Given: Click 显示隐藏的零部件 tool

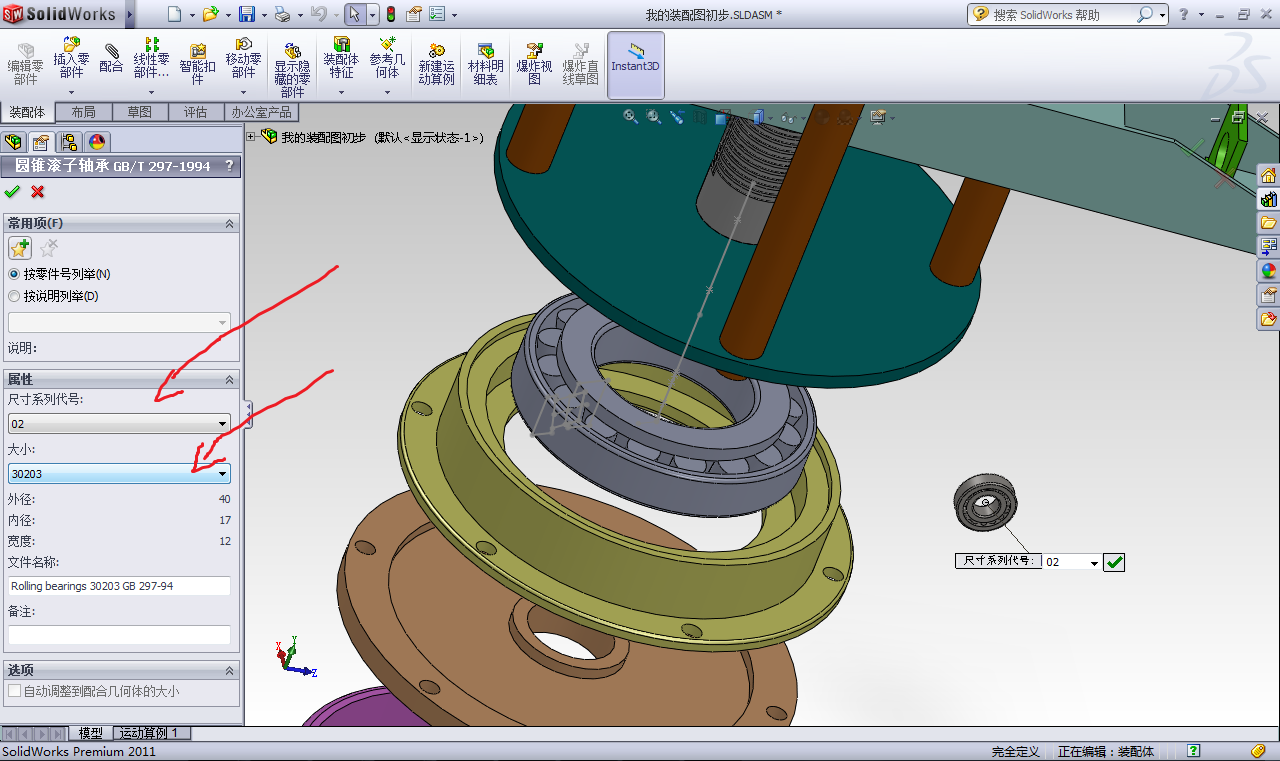Looking at the screenshot, I should click(x=292, y=68).
